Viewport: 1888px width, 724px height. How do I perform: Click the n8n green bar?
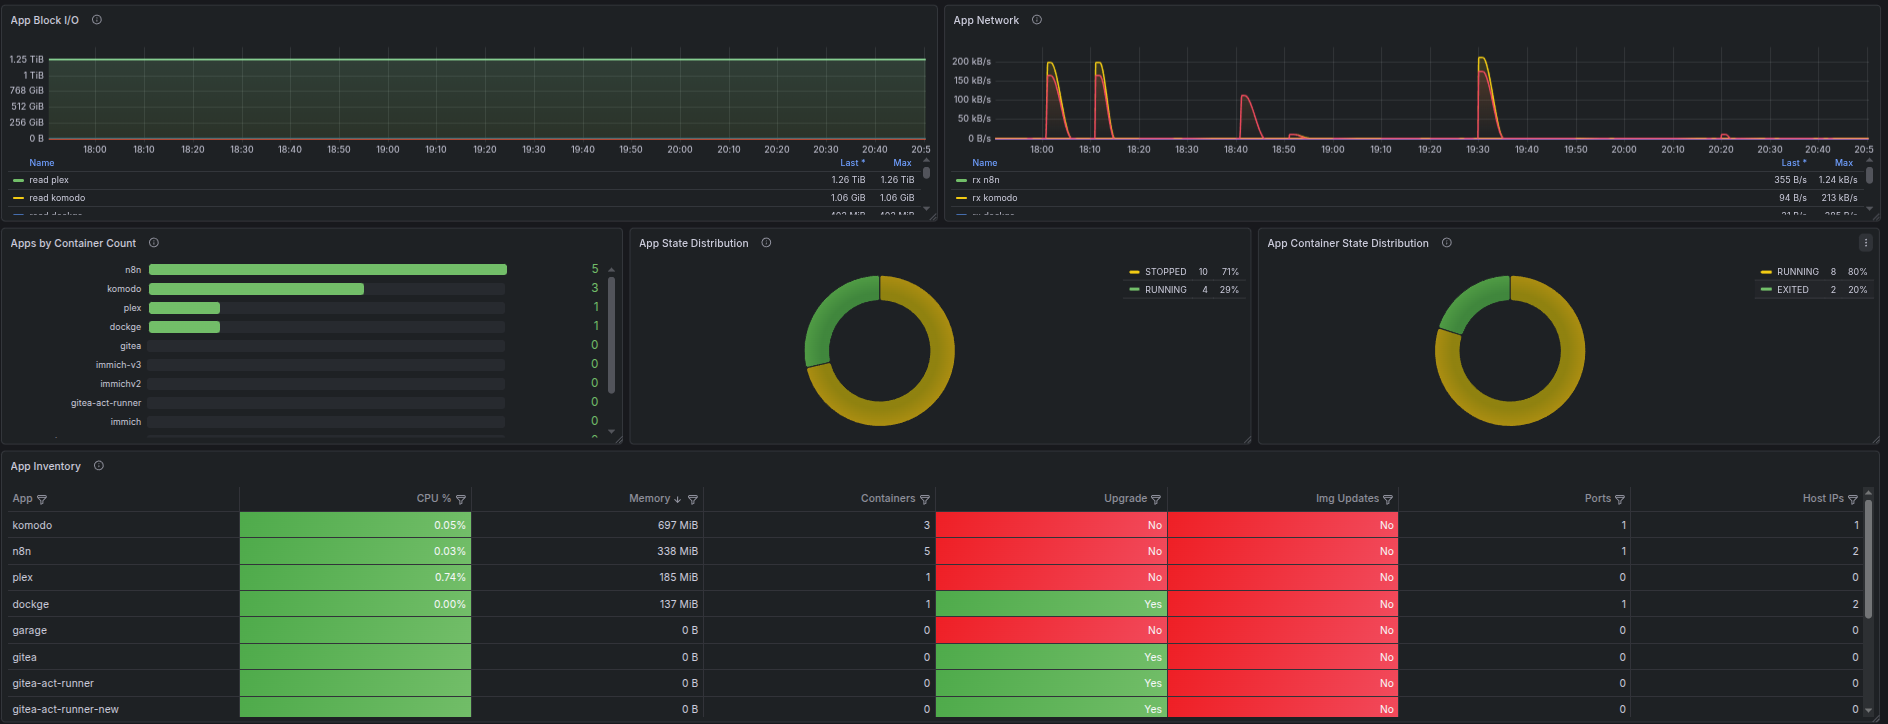(328, 270)
